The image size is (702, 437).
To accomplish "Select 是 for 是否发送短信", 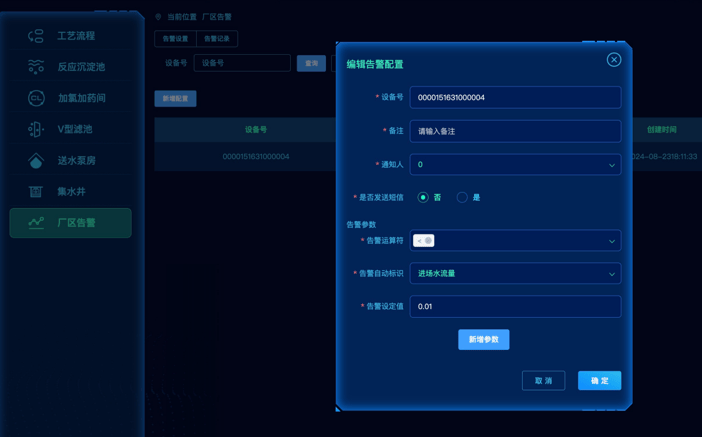I will [x=462, y=197].
